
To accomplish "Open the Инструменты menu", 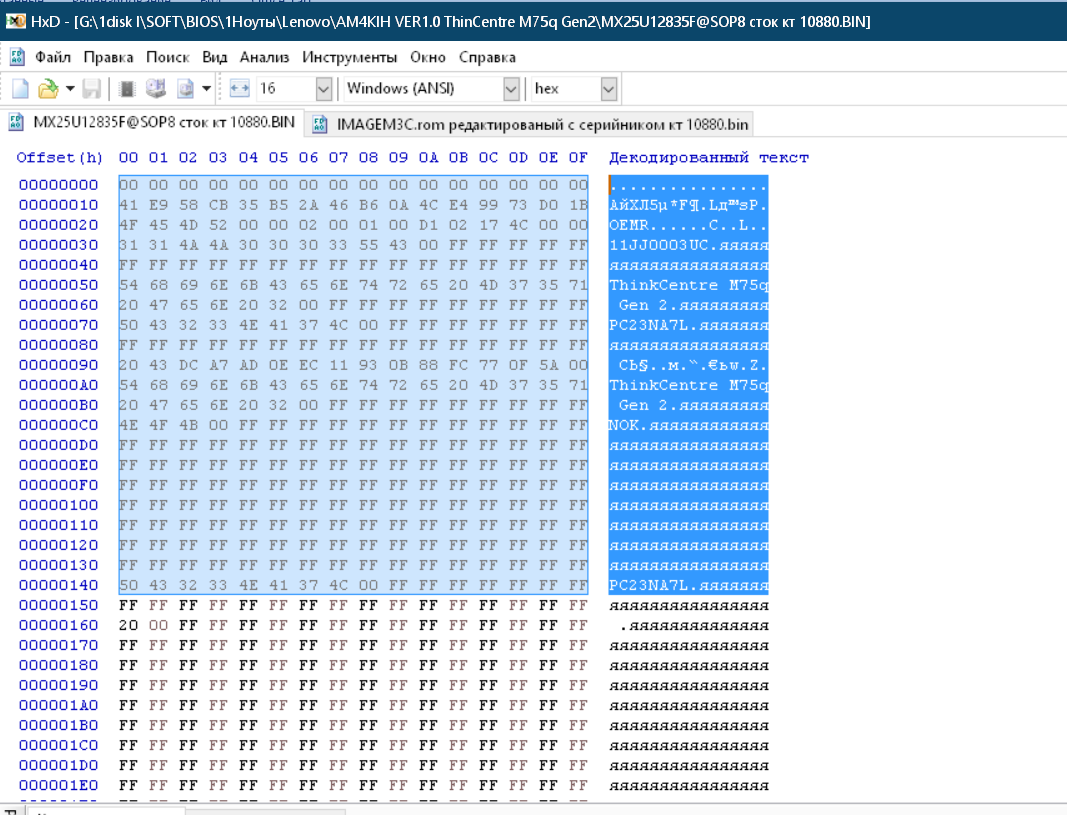I will pyautogui.click(x=349, y=57).
